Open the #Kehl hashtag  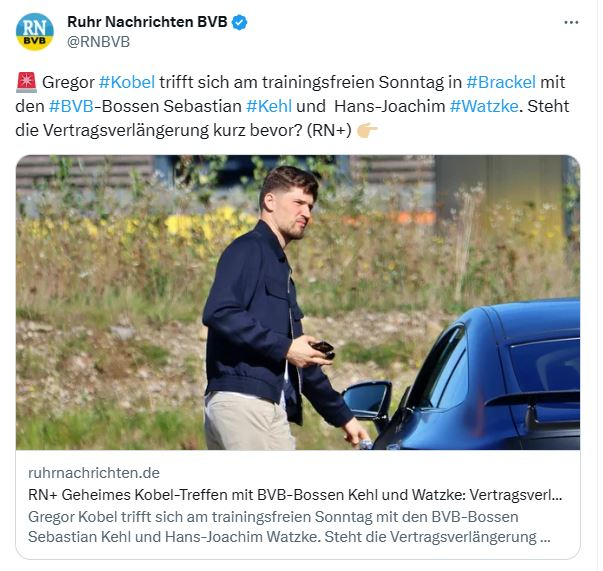pyautogui.click(x=269, y=106)
